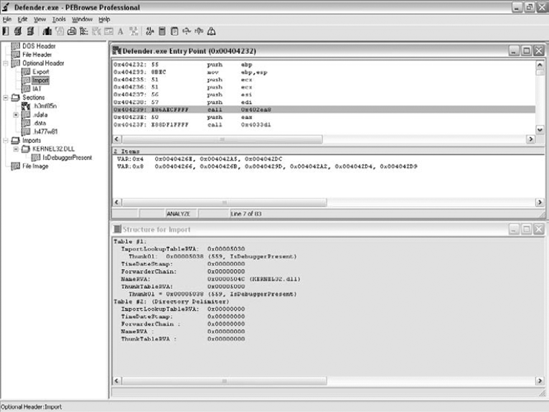The height and width of the screenshot is (412, 549).
Task: Select DOS Header in the tree
Action: point(39,46)
